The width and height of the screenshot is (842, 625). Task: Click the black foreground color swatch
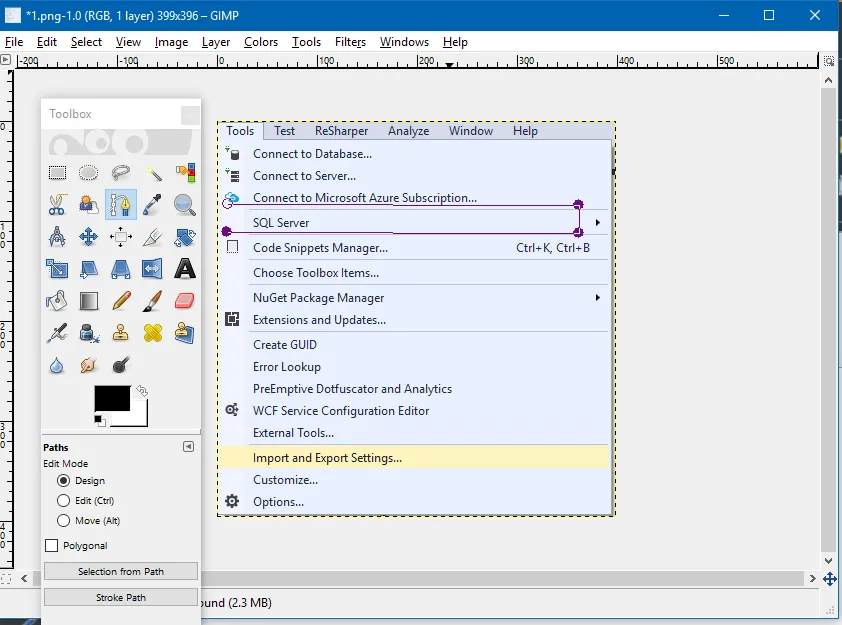112,398
